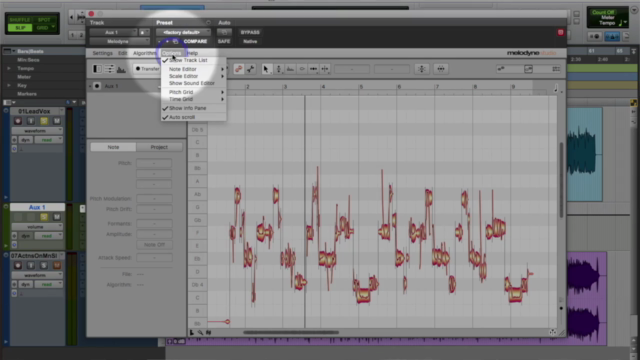The image size is (640, 360).
Task: Click the Correct Pitch macro icon
Action: pyautogui.click(x=422, y=69)
